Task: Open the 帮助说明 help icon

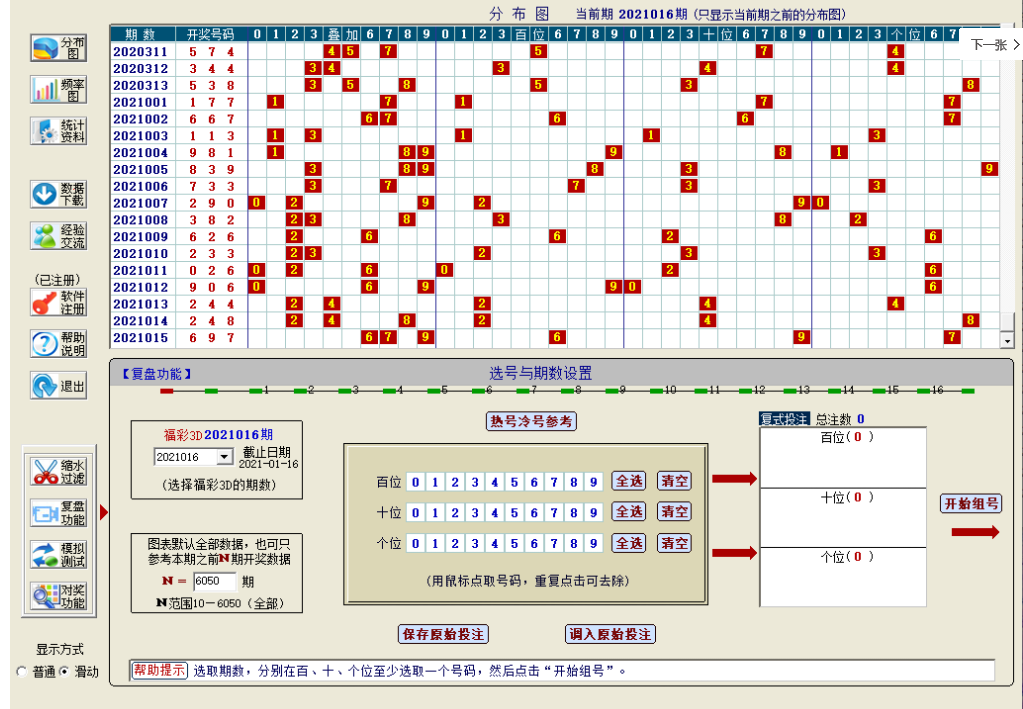Action: tap(58, 344)
